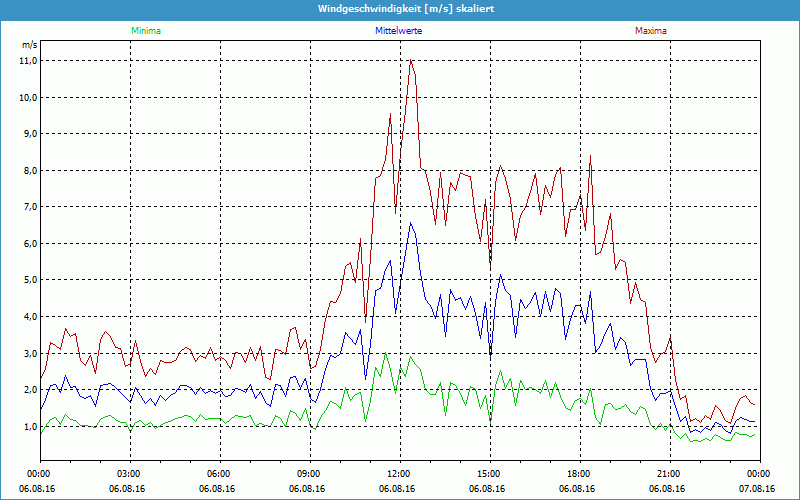The image size is (800, 500).
Task: Click the 09:00 time axis label
Action: (309, 473)
